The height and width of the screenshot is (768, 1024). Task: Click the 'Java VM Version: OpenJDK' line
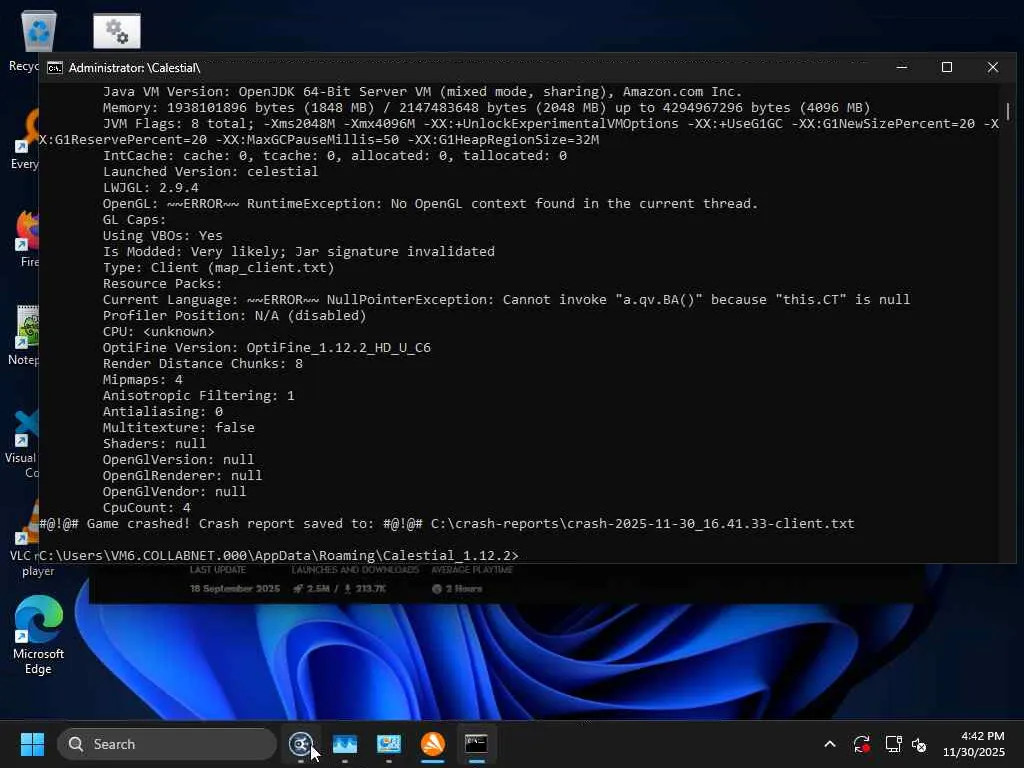coord(422,91)
